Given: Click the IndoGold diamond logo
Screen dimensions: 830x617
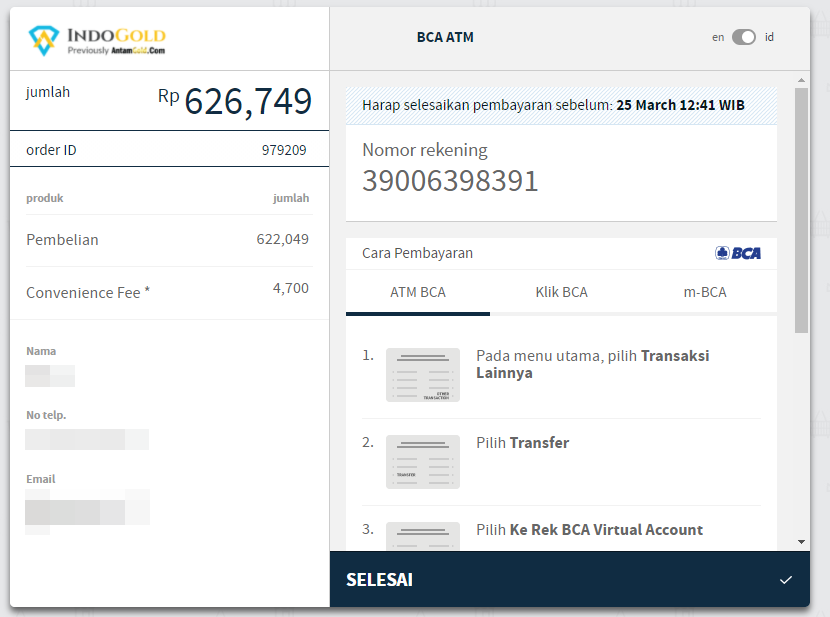Looking at the screenshot, I should tap(43, 40).
